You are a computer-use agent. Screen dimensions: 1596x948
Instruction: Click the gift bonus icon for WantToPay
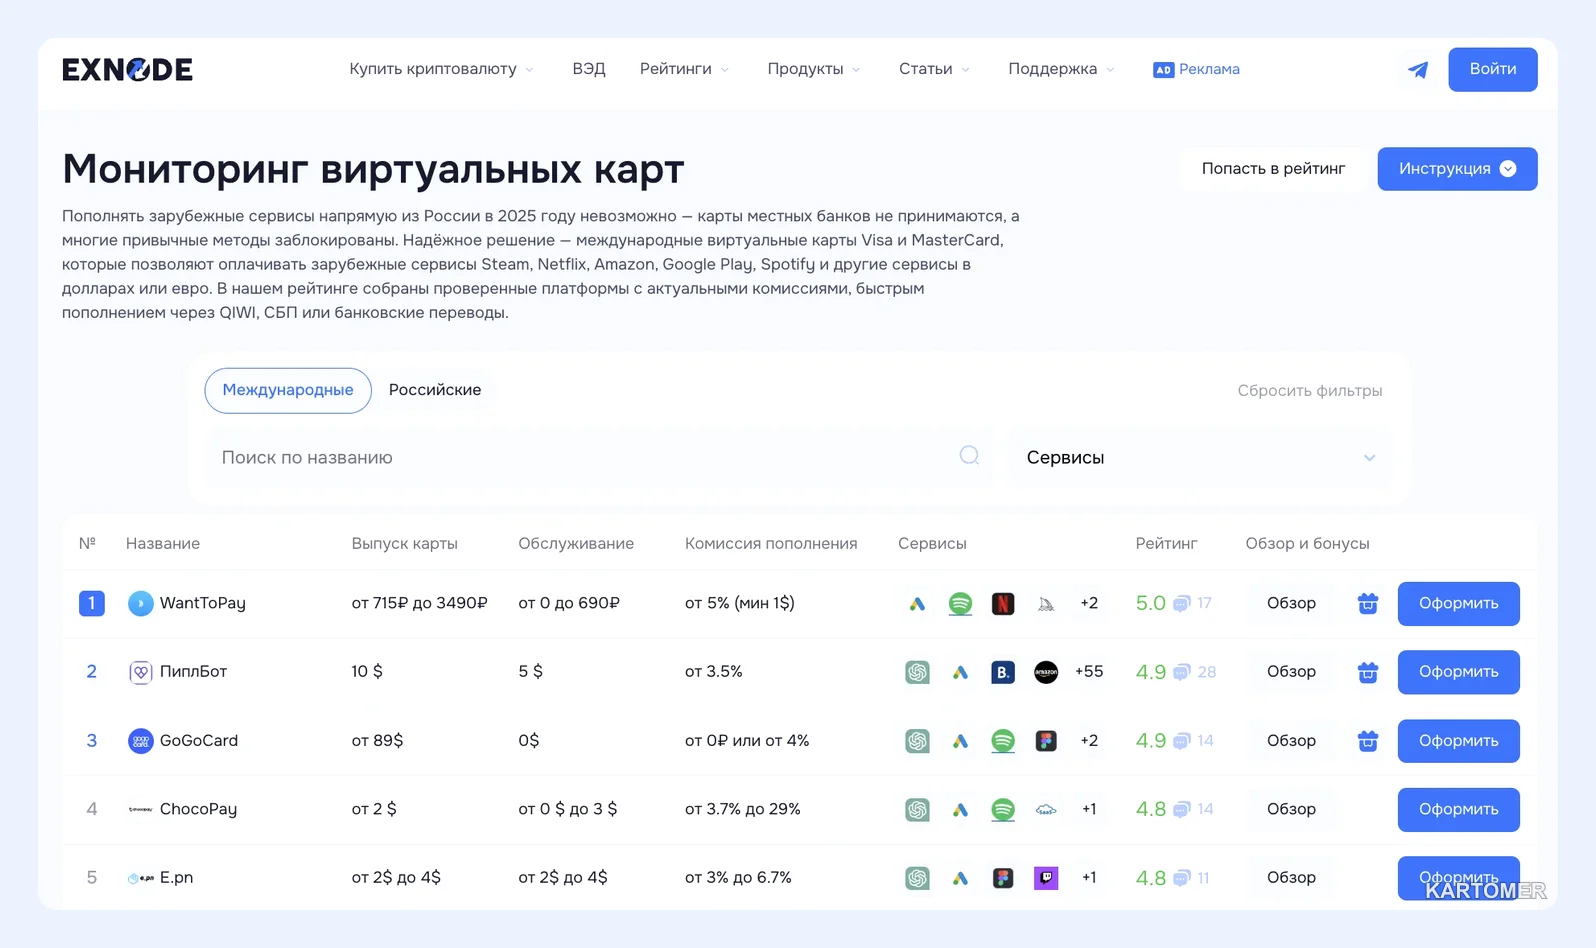(x=1368, y=603)
